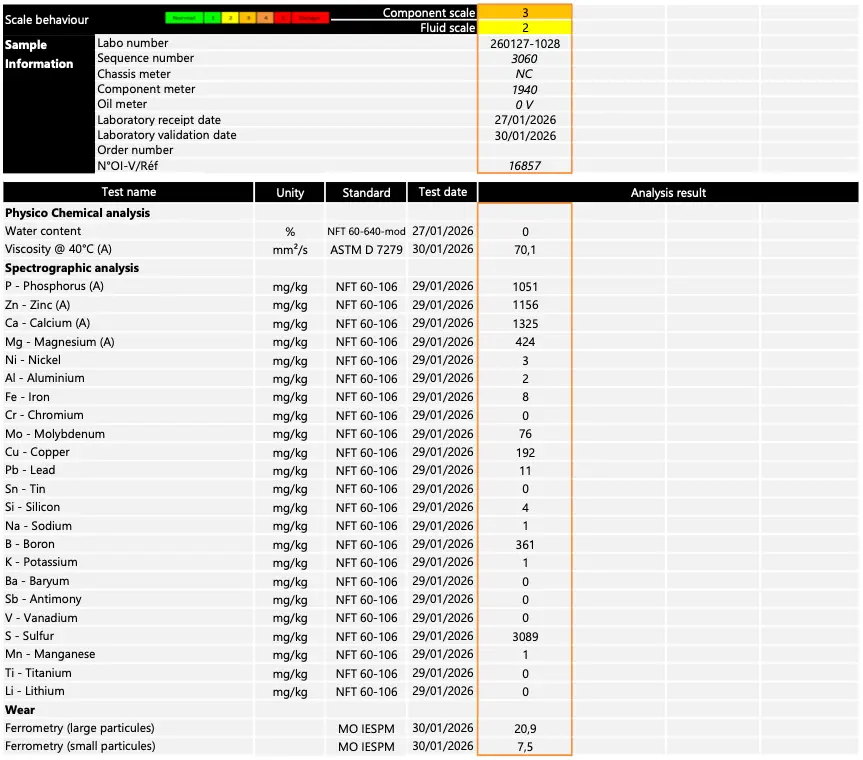The image size is (863, 760).
Task: Click the orange Component scale value cell
Action: pyautogui.click(x=525, y=12)
